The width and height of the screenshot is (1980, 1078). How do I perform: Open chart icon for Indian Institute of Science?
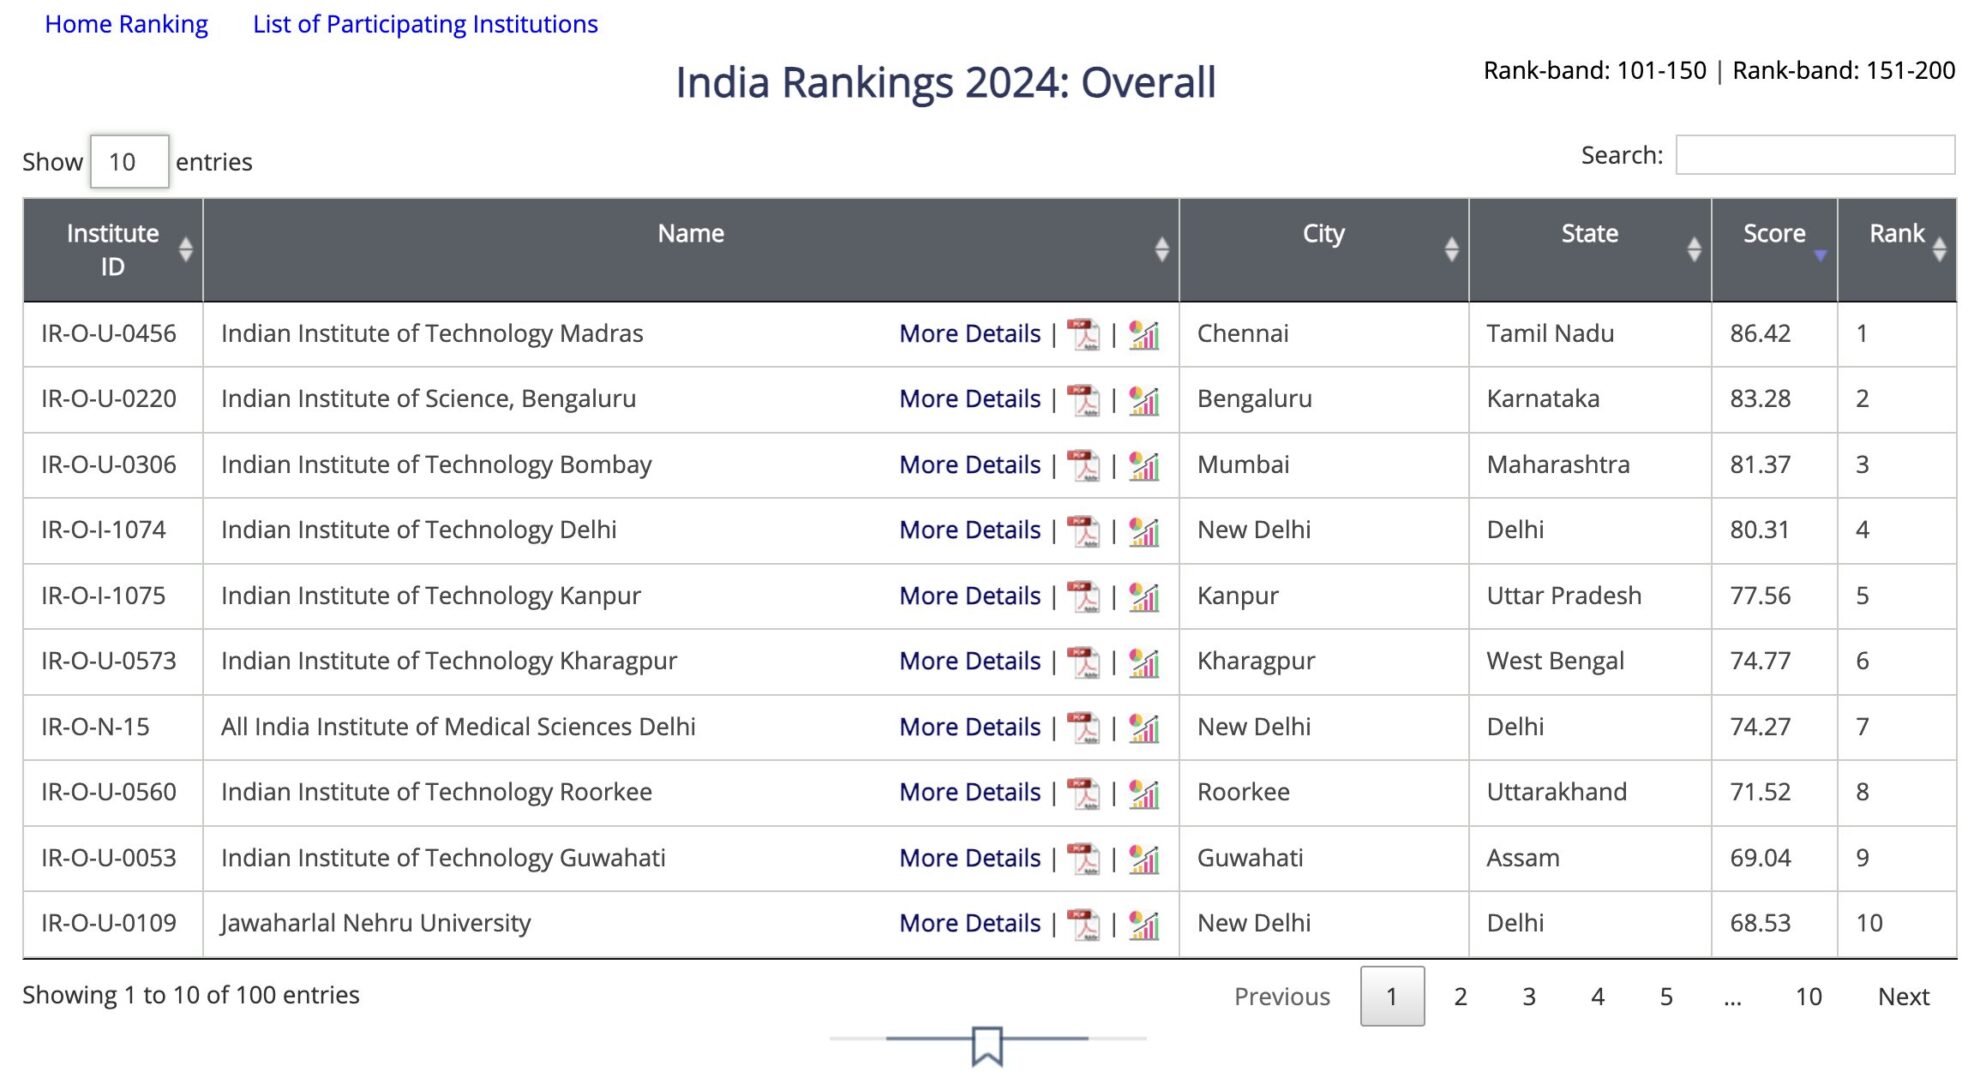1144,400
